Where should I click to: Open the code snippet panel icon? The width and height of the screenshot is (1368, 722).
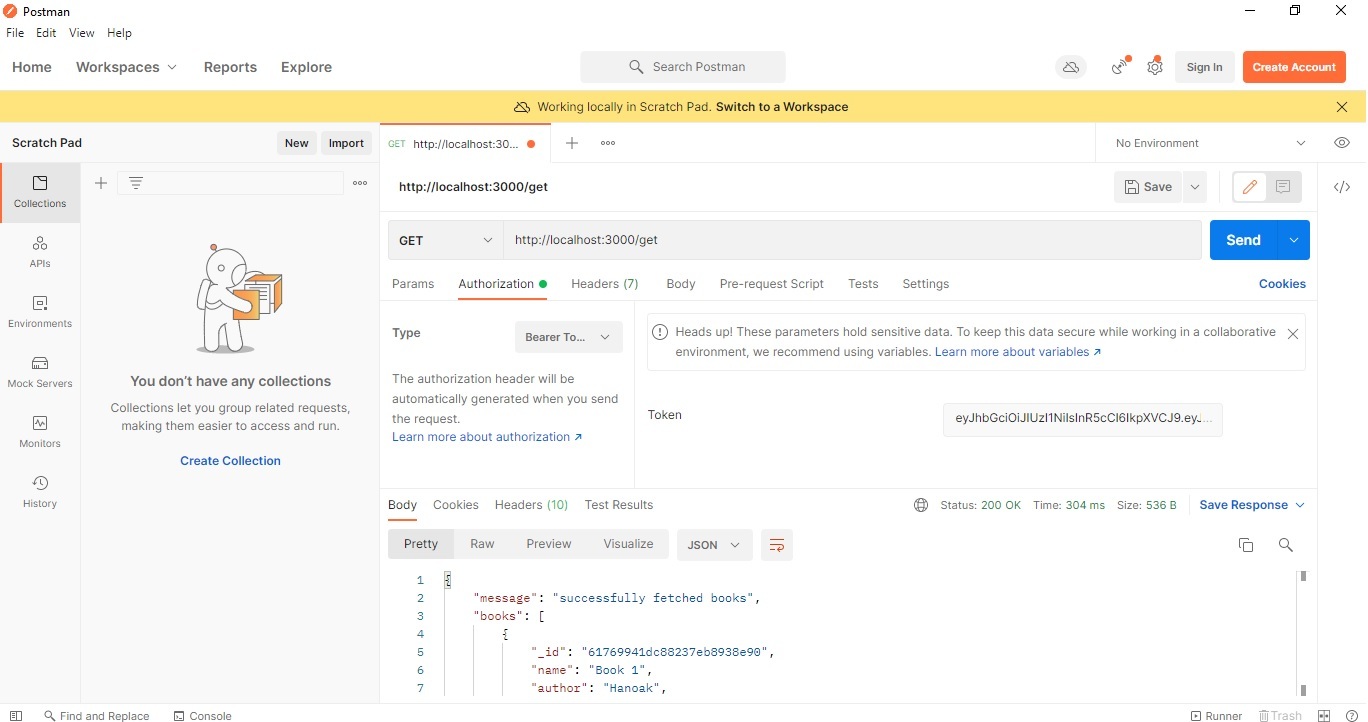pos(1342,187)
